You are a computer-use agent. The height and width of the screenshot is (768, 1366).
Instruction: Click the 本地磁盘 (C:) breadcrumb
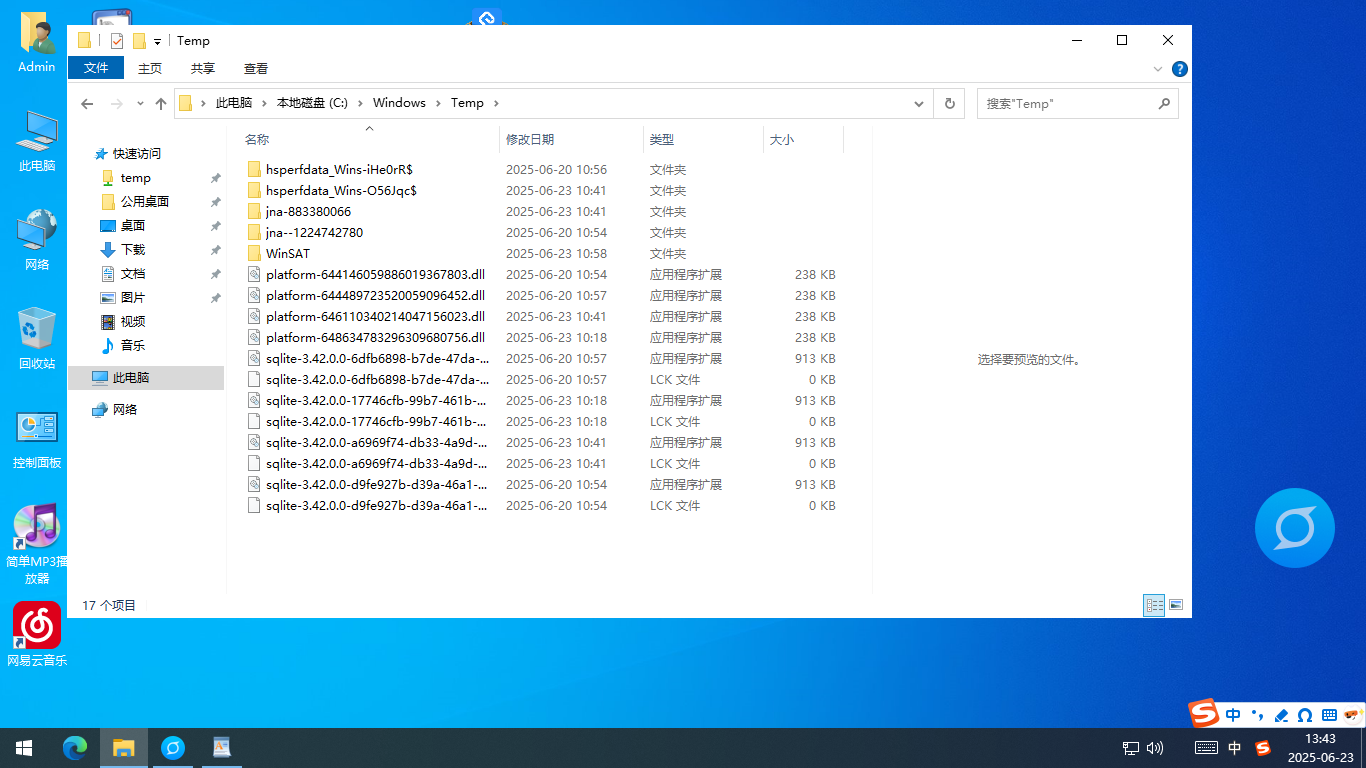point(312,103)
